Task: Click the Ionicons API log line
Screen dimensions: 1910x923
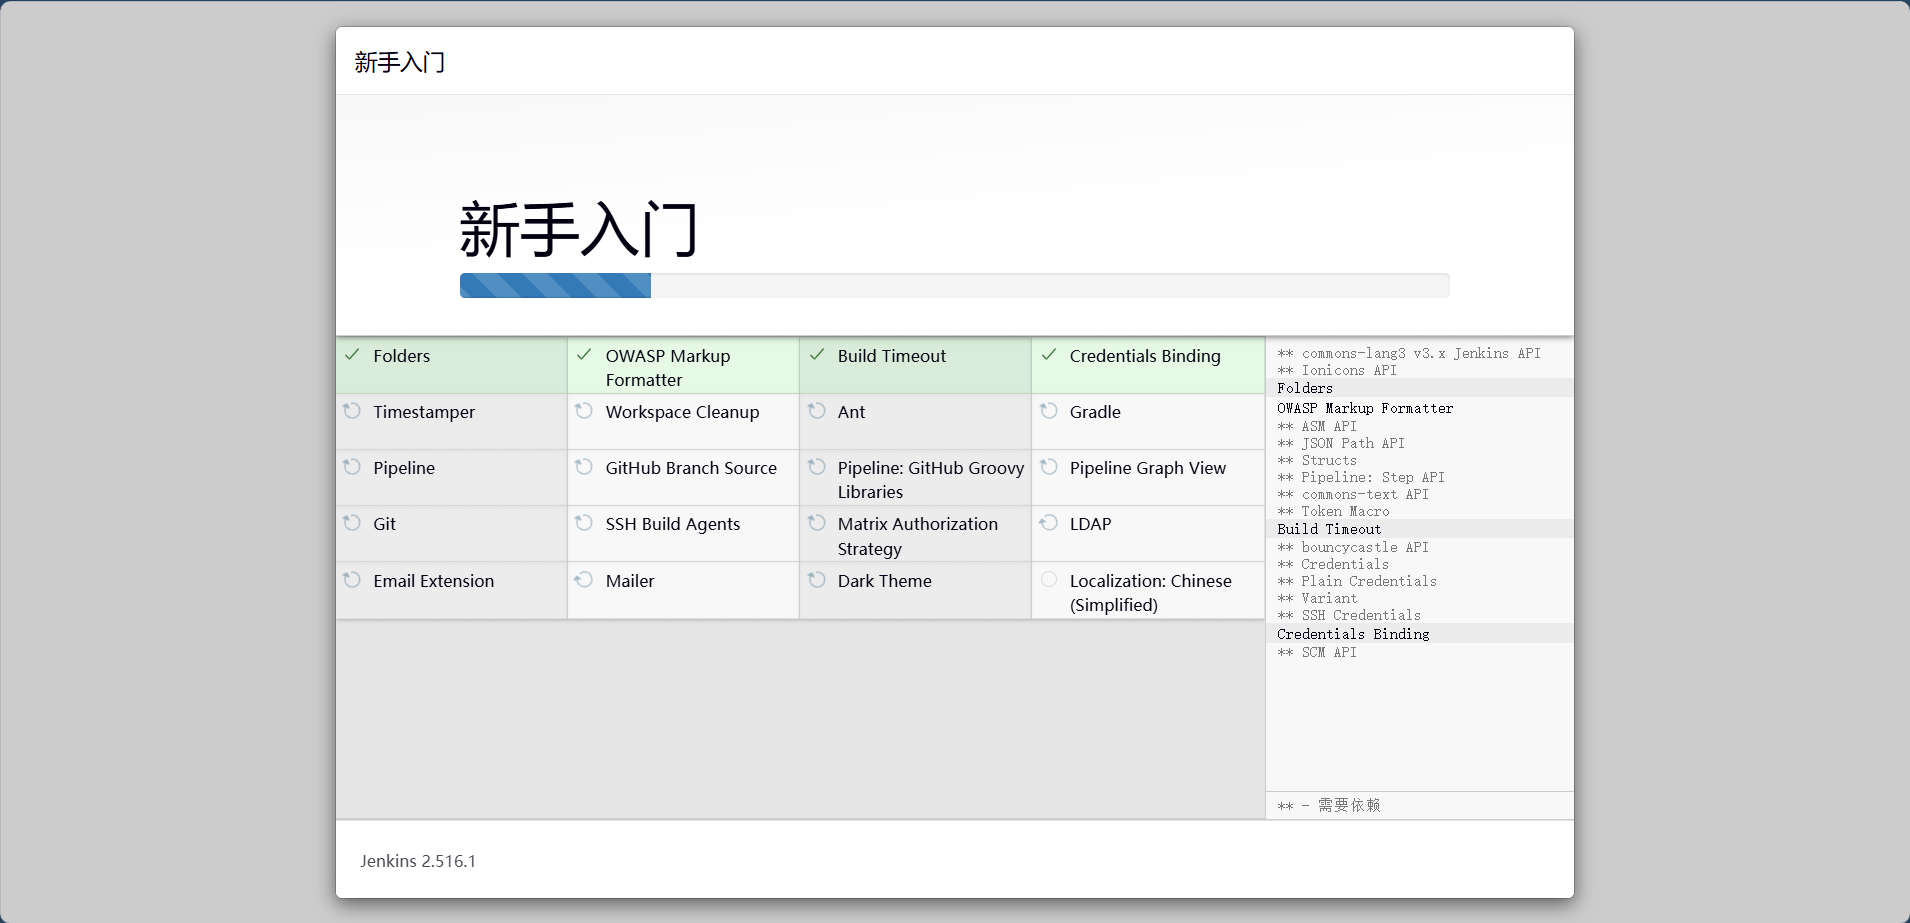Action: [1337, 370]
